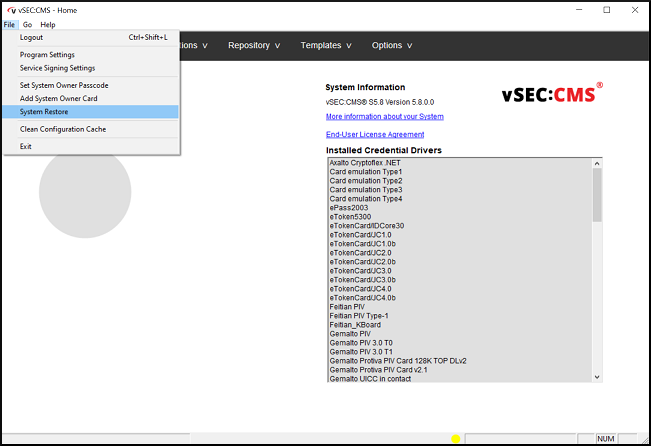
Task: Expand the Options dropdown
Action: coord(392,46)
